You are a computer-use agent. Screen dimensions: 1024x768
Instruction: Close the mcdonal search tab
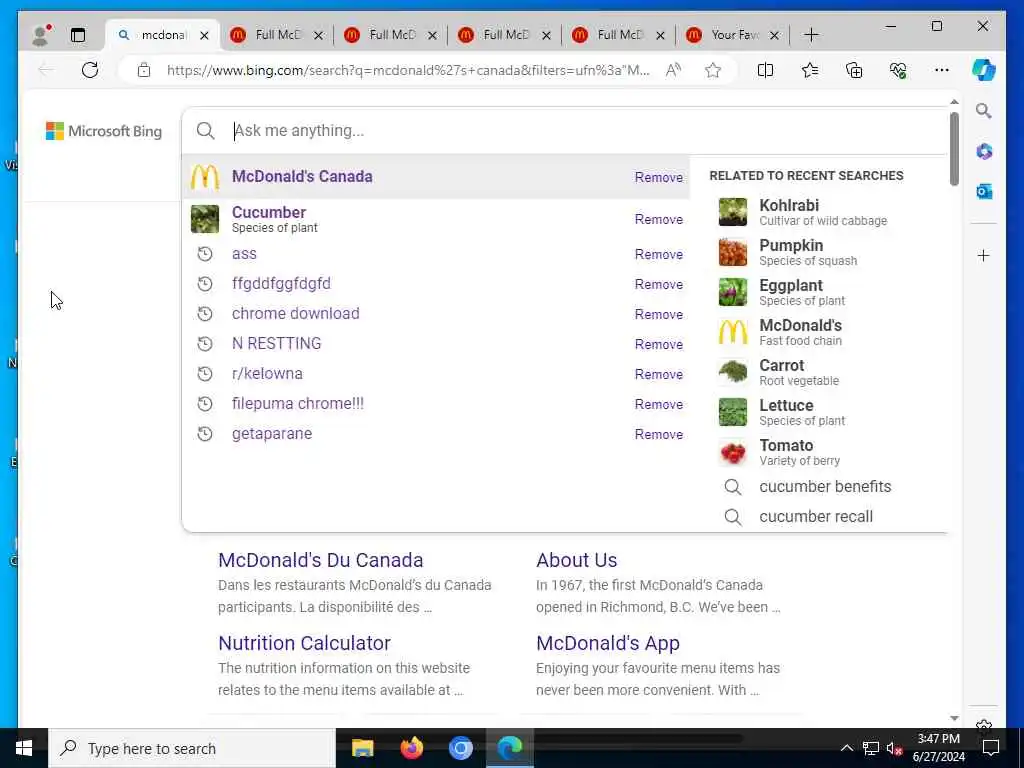point(204,35)
